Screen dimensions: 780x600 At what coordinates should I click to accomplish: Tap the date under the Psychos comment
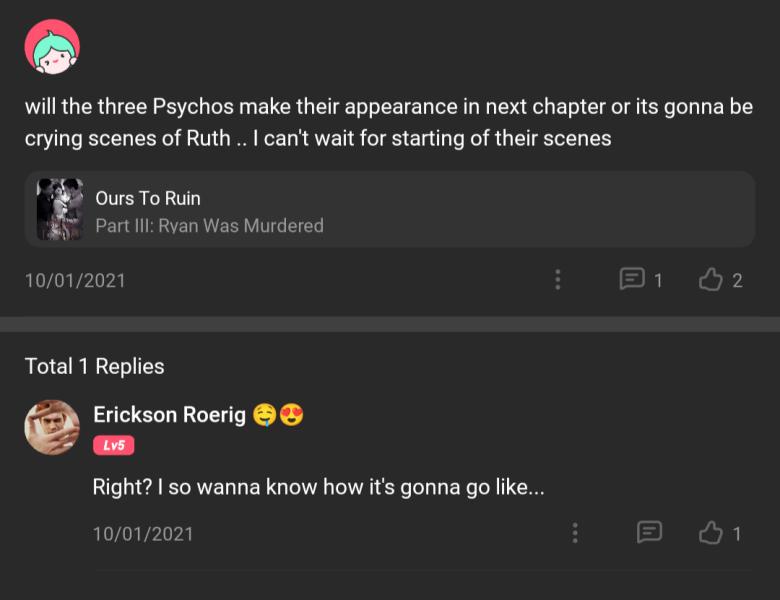click(75, 281)
